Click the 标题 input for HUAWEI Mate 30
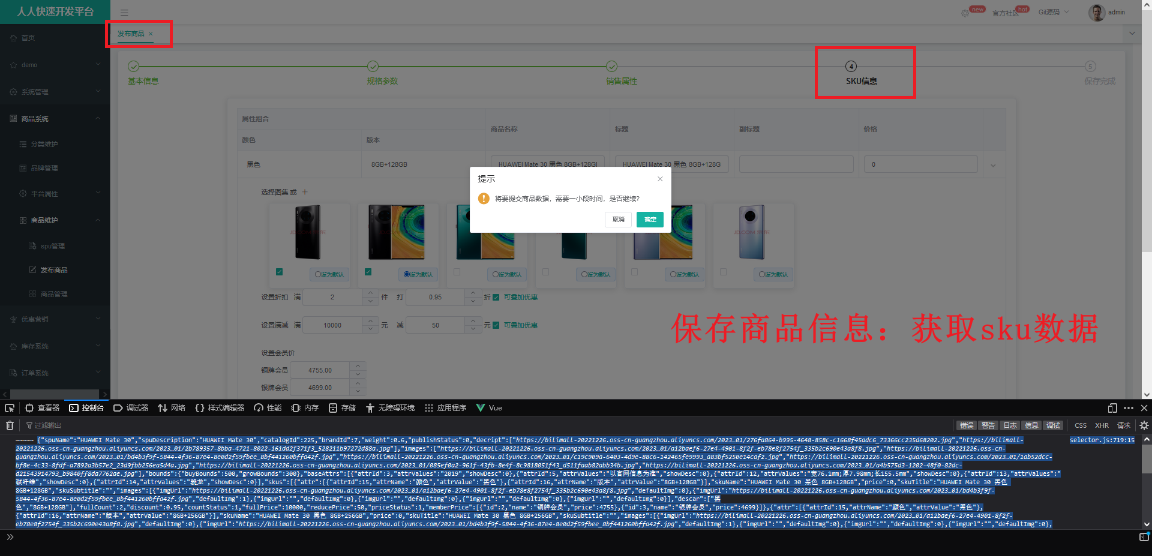The image size is (1152, 556). point(672,165)
